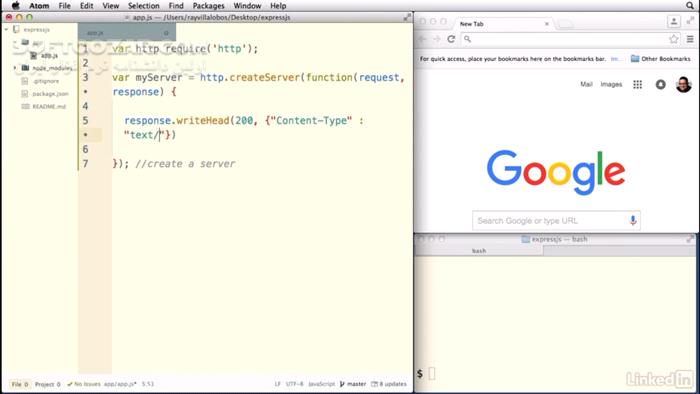The image size is (700, 394).
Task: Select the expressjs root folder
Action: [37, 29]
